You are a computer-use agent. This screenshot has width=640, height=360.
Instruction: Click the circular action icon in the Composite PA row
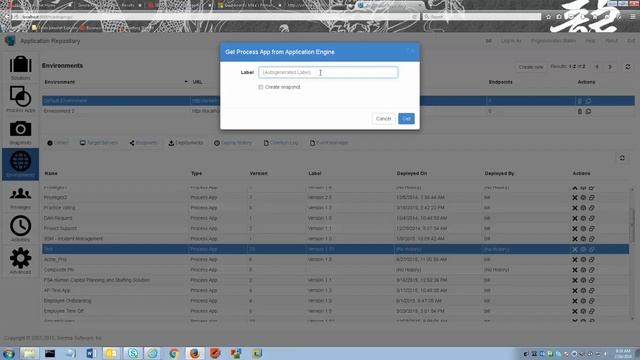click(x=583, y=270)
